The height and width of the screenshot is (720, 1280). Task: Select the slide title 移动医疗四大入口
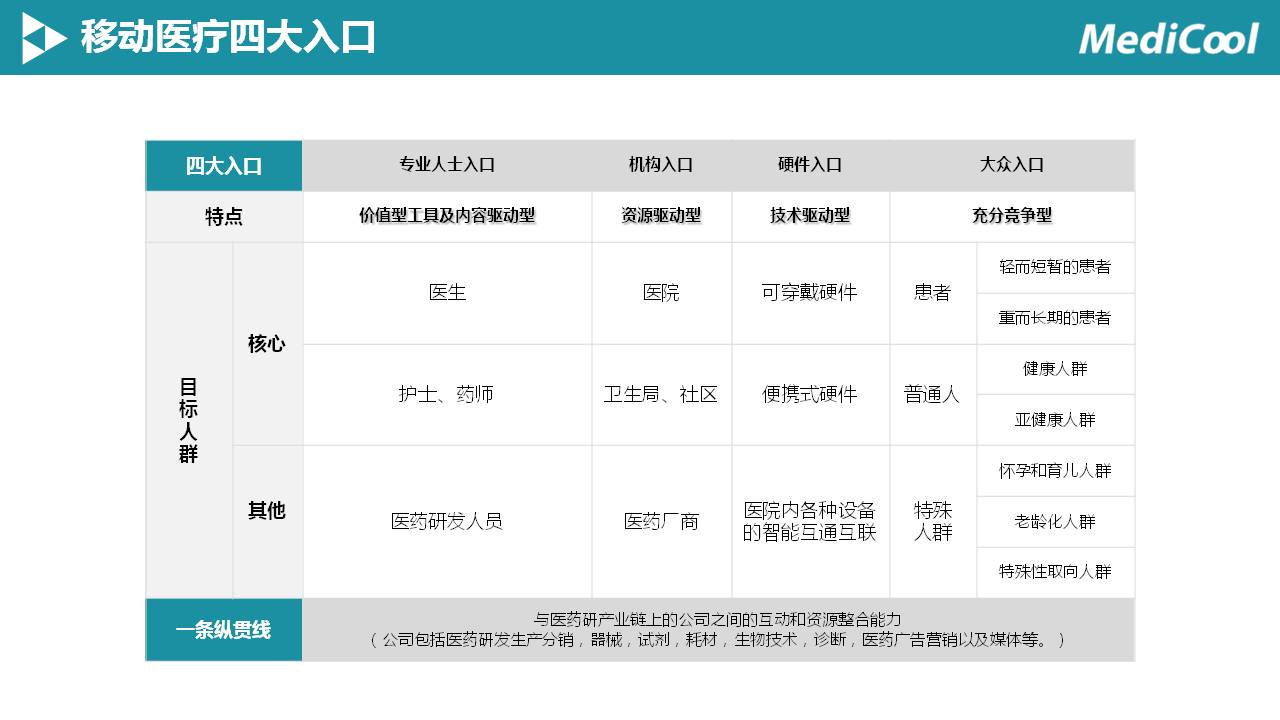(228, 38)
